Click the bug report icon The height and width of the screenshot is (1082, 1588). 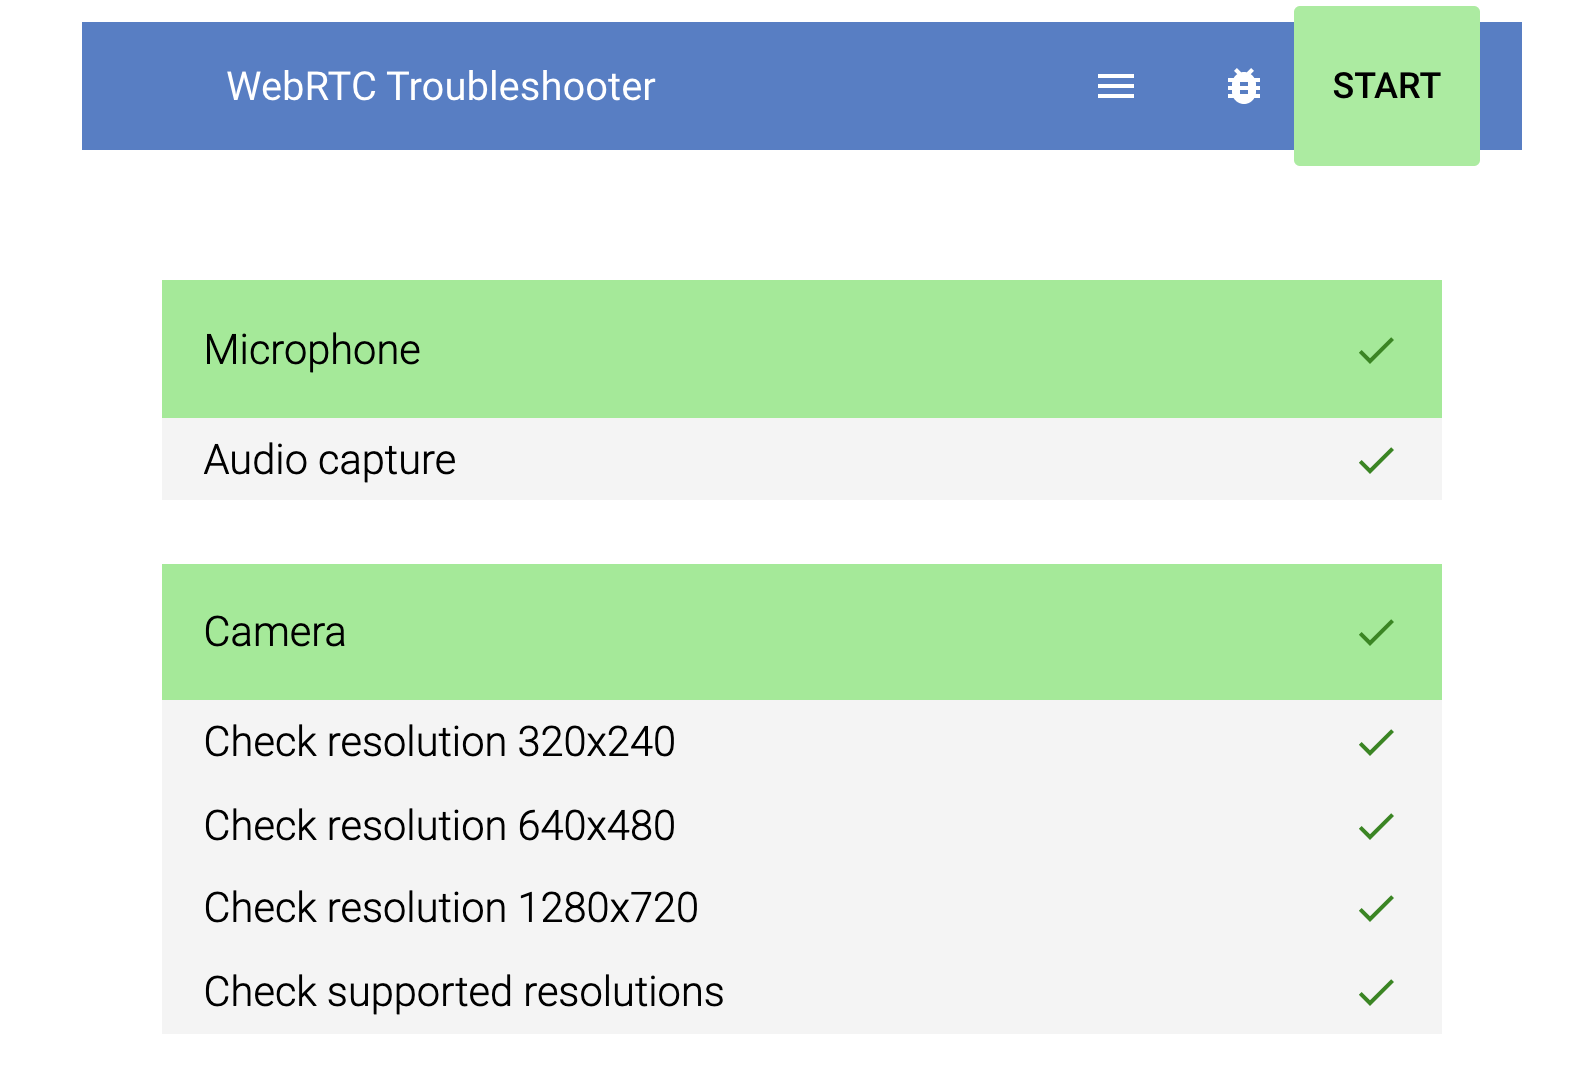(1243, 87)
